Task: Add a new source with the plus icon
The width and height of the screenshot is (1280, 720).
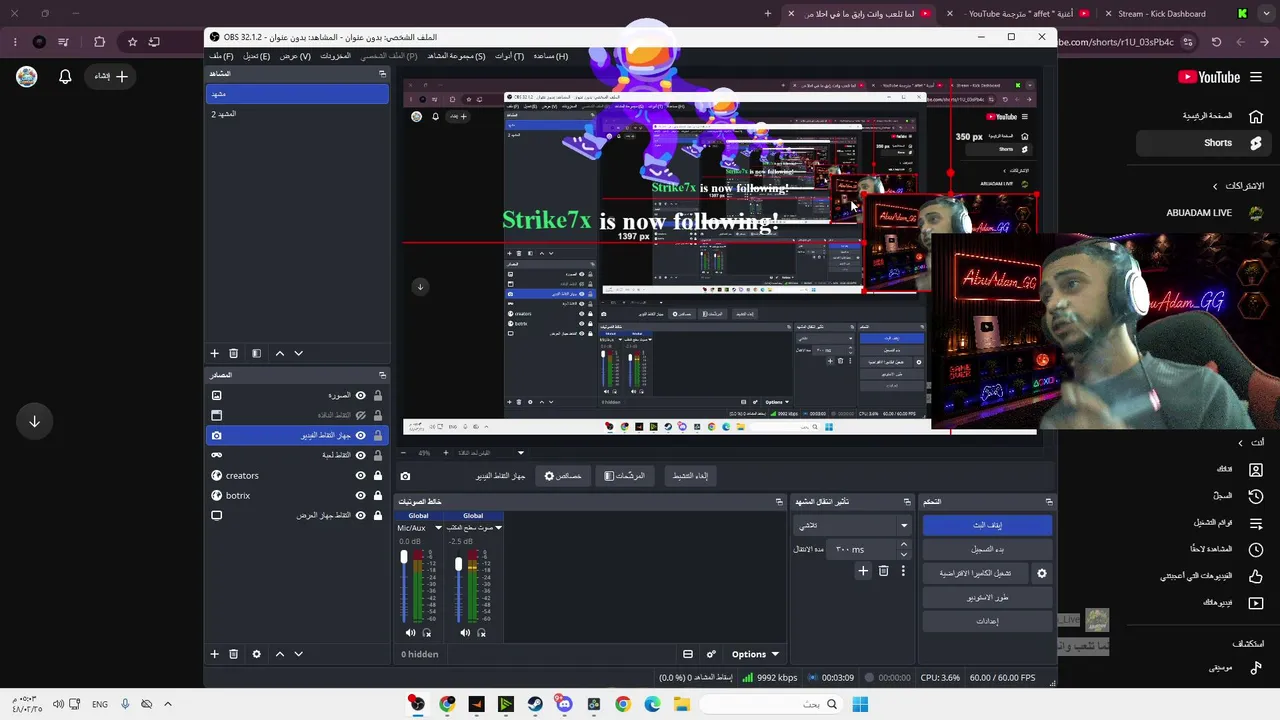Action: tap(214, 654)
